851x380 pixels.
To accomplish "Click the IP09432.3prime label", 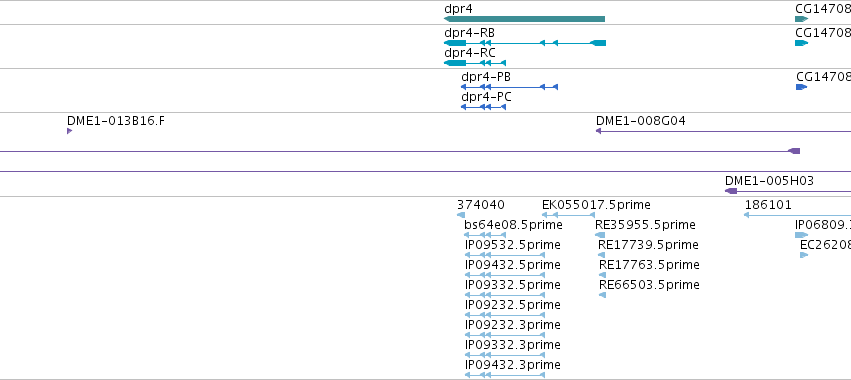I will (512, 365).
